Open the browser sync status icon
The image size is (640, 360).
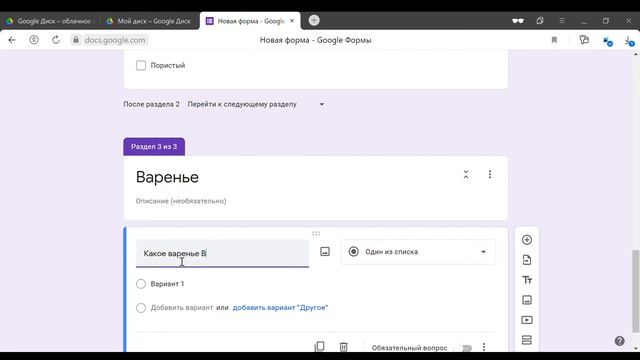coord(608,41)
